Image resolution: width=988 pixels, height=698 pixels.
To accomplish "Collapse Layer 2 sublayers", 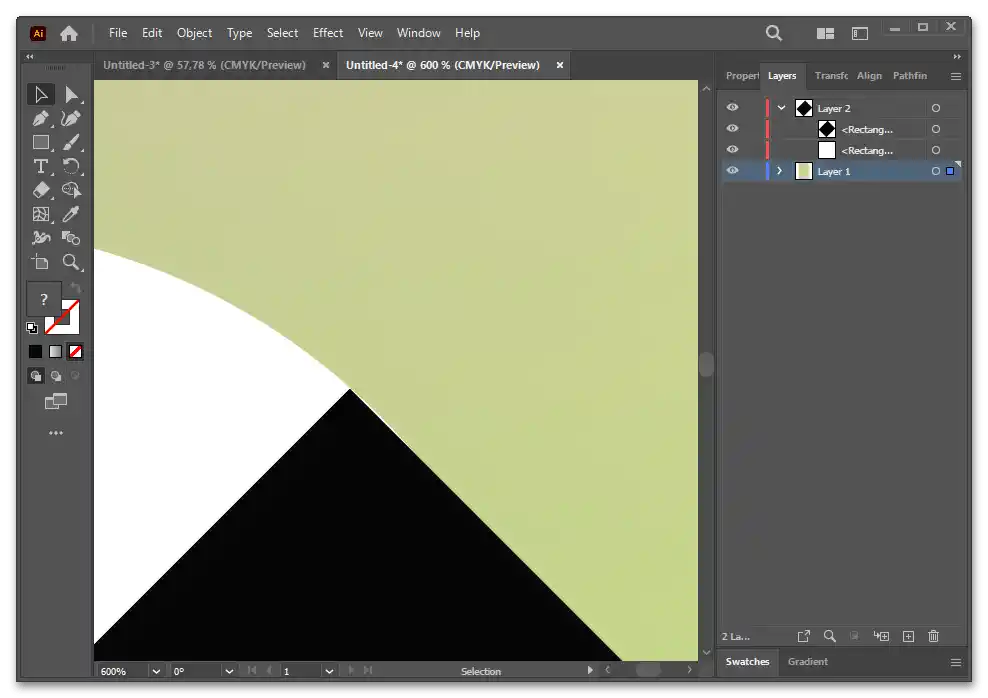I will pyautogui.click(x=782, y=108).
